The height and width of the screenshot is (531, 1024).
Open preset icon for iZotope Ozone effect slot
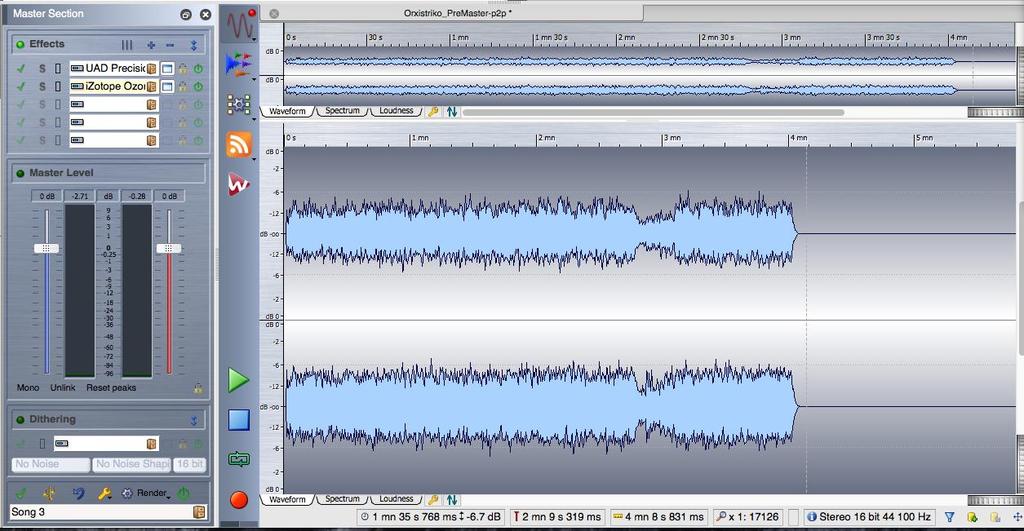click(x=152, y=86)
